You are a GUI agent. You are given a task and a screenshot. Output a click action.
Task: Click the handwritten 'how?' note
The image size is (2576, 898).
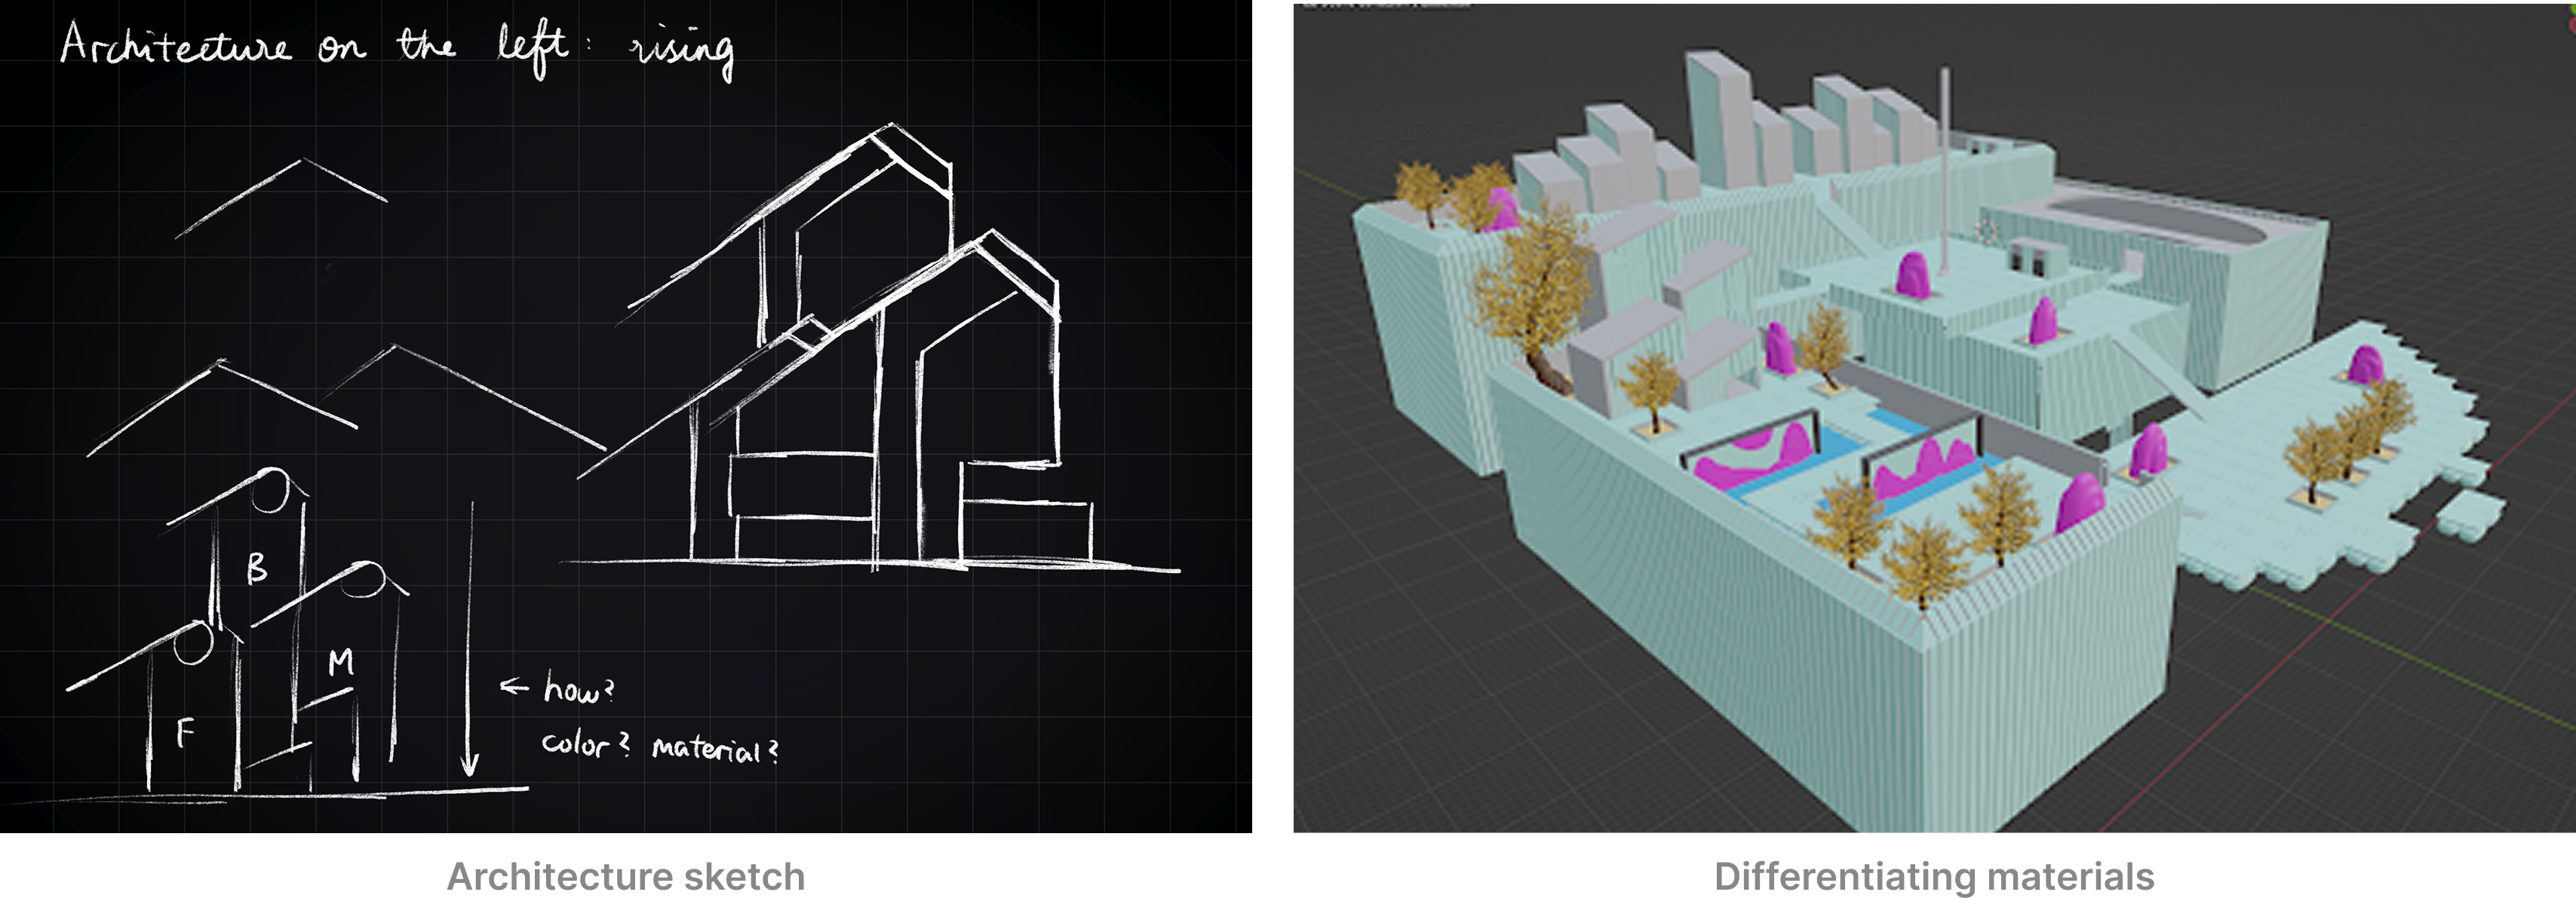(578, 689)
